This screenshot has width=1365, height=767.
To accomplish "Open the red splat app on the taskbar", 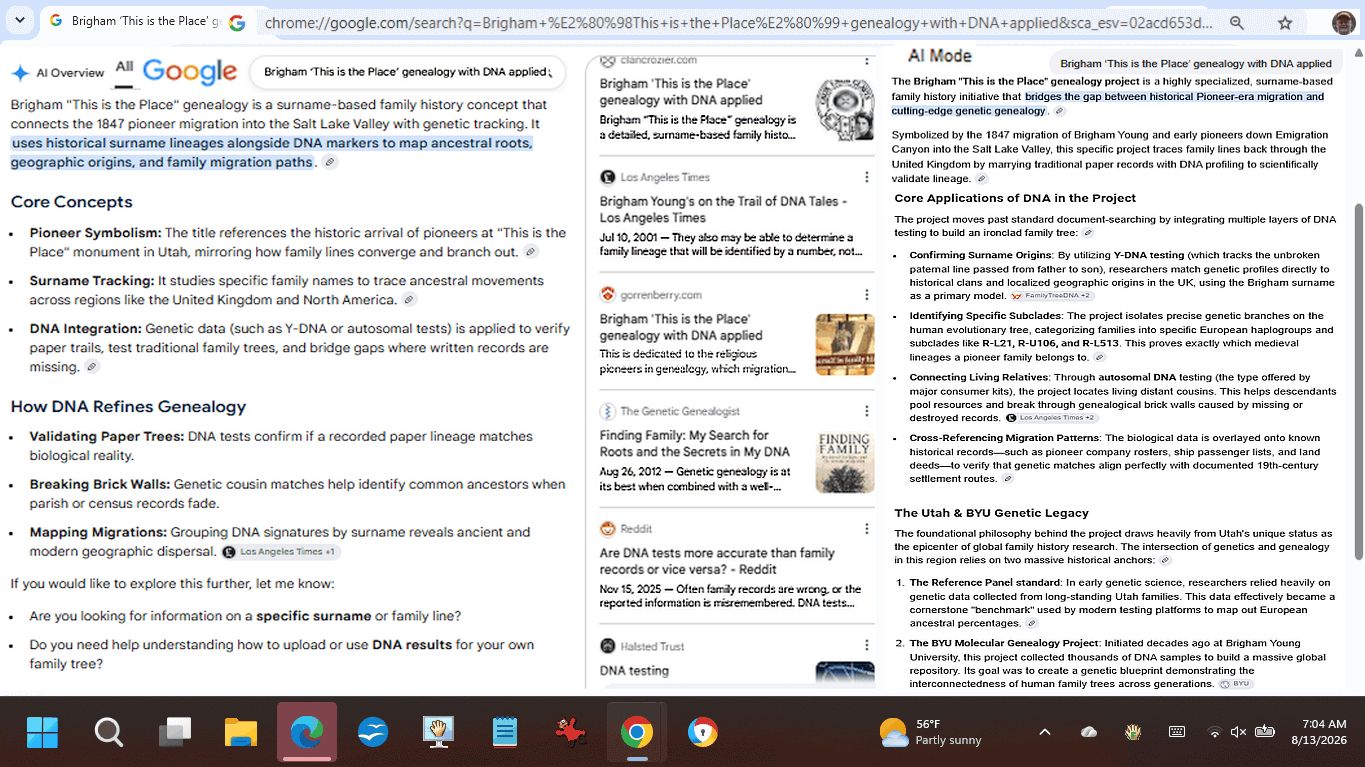I will 571,733.
